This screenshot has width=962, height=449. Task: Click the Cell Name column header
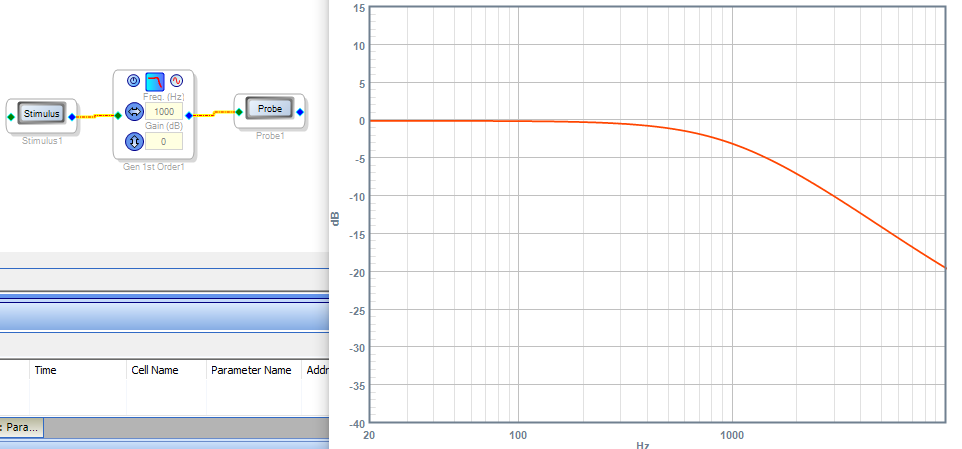click(x=154, y=370)
